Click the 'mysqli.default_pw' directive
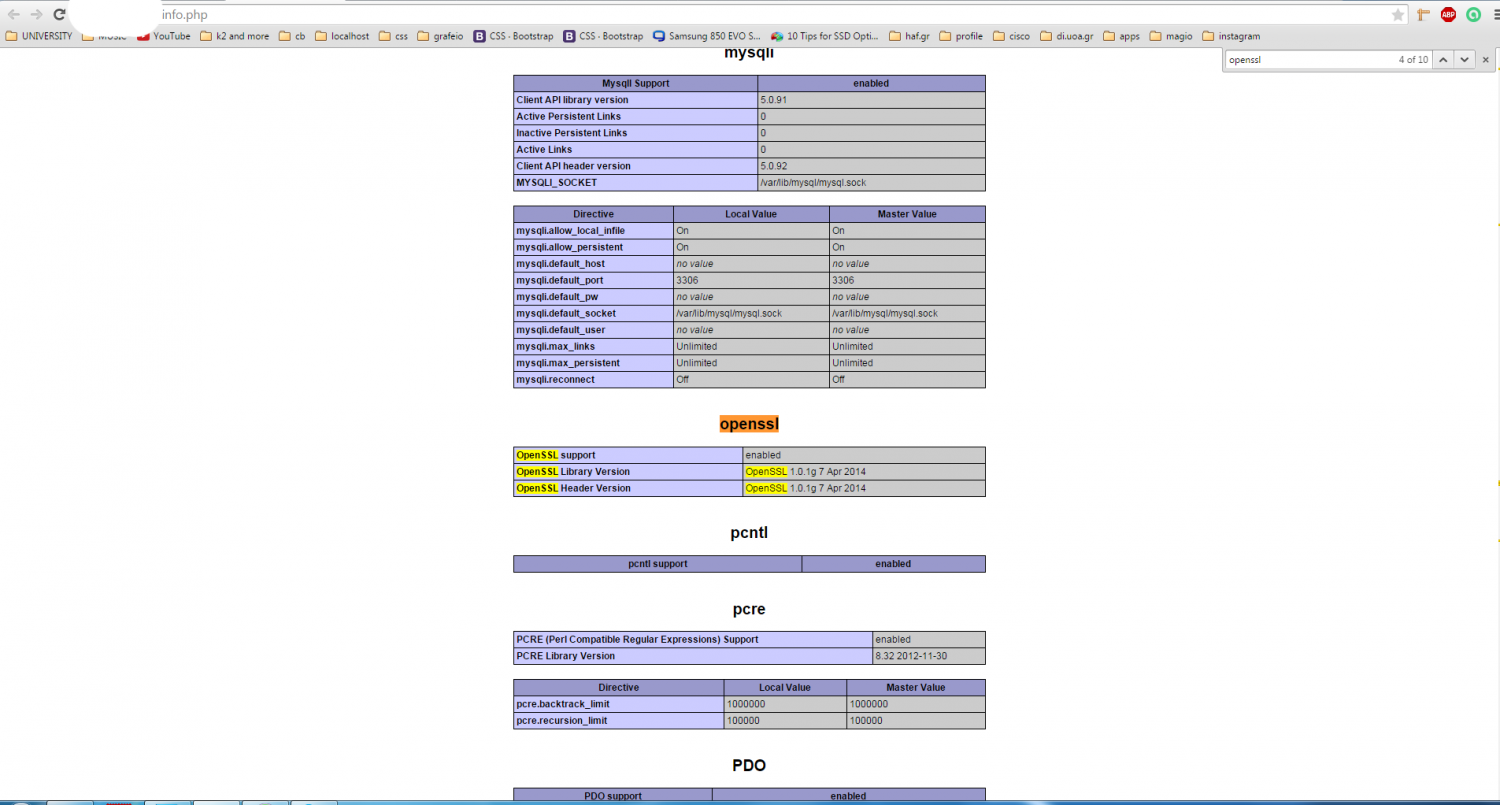 point(593,297)
